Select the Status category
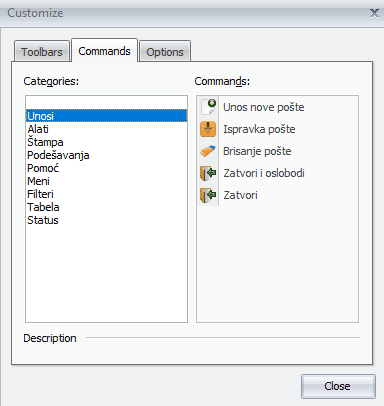 (x=43, y=220)
